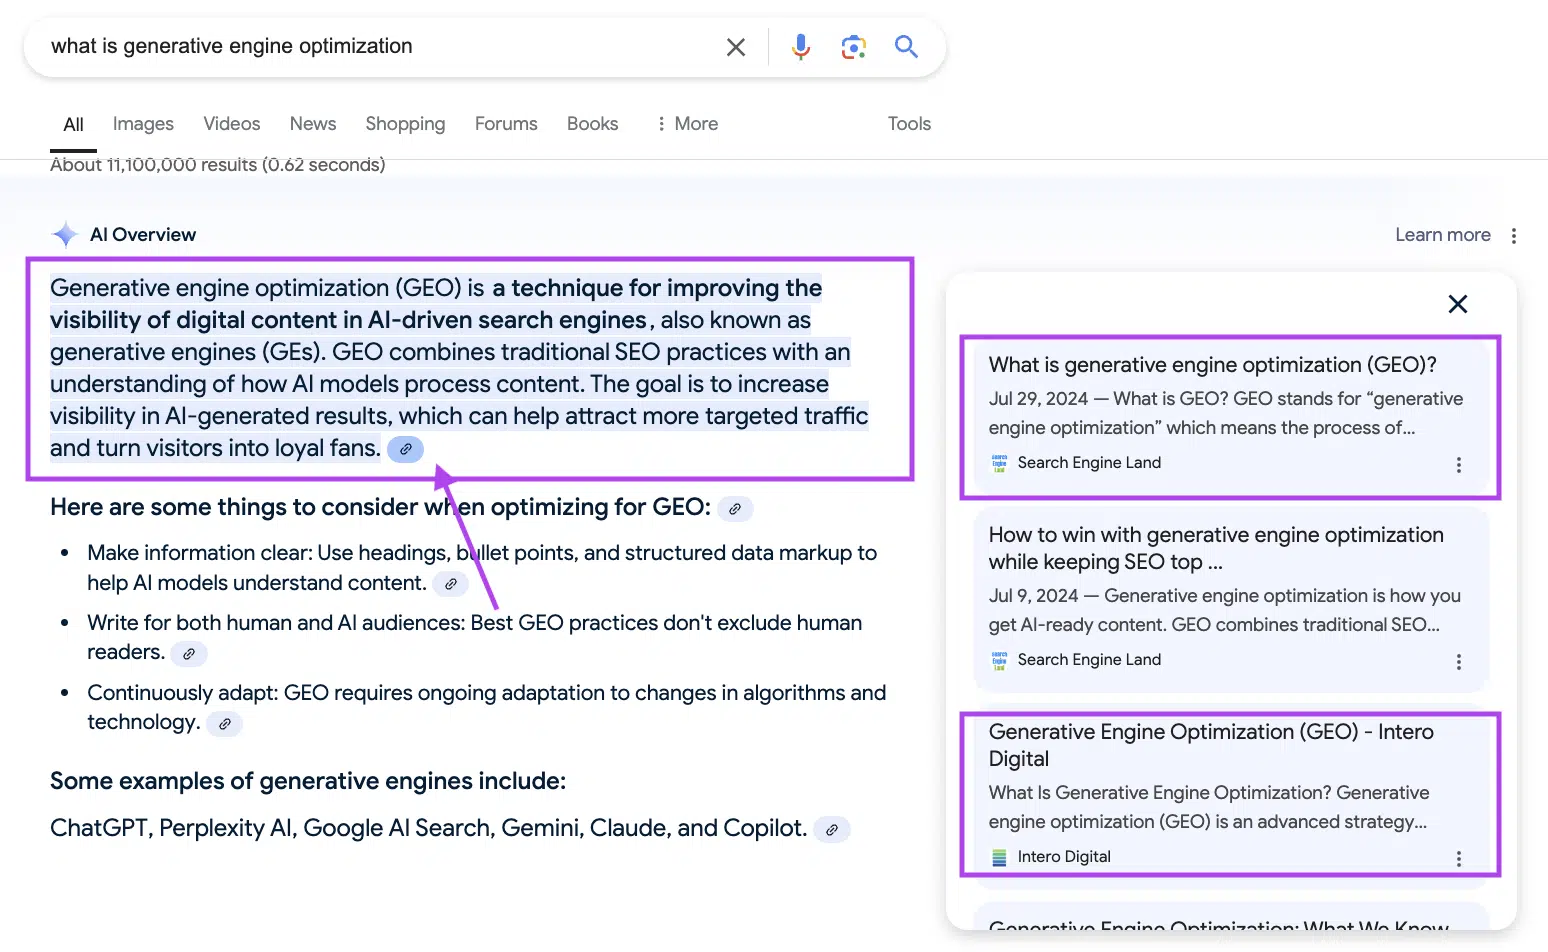Viewport: 1548px width, 952px height.
Task: Click text 'ChatGPT, Perplexity AI, Google AI Search'
Action: tap(273, 829)
